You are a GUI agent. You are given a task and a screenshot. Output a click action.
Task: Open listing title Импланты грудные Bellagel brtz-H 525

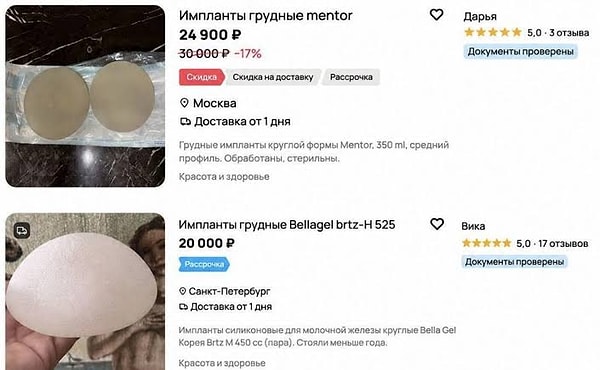click(x=287, y=225)
